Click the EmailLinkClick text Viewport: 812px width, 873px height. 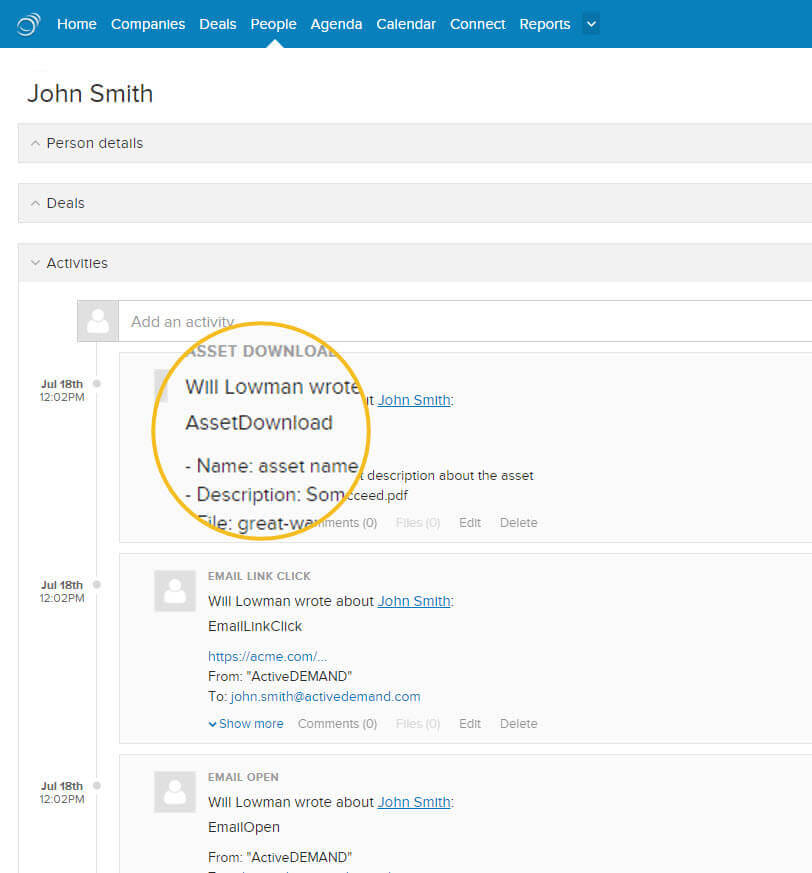tap(255, 626)
